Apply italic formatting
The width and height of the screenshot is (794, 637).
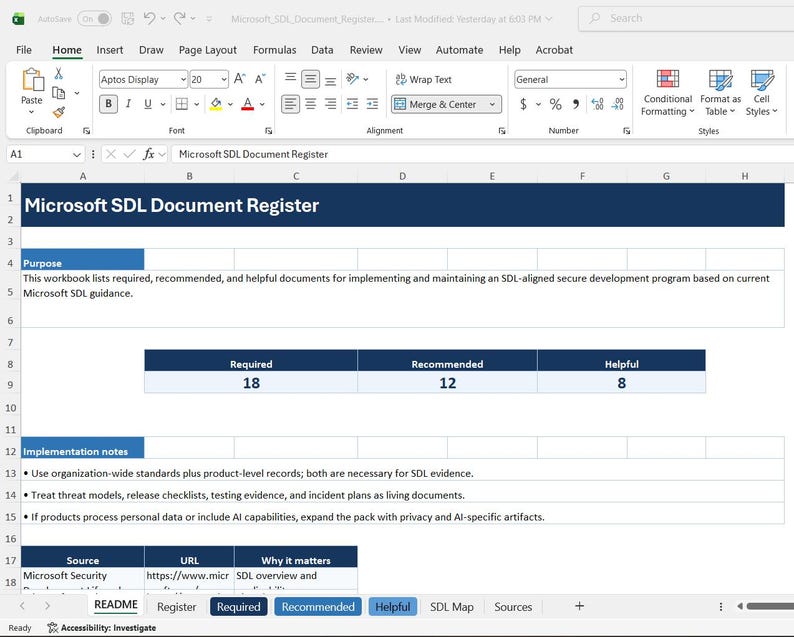click(128, 104)
